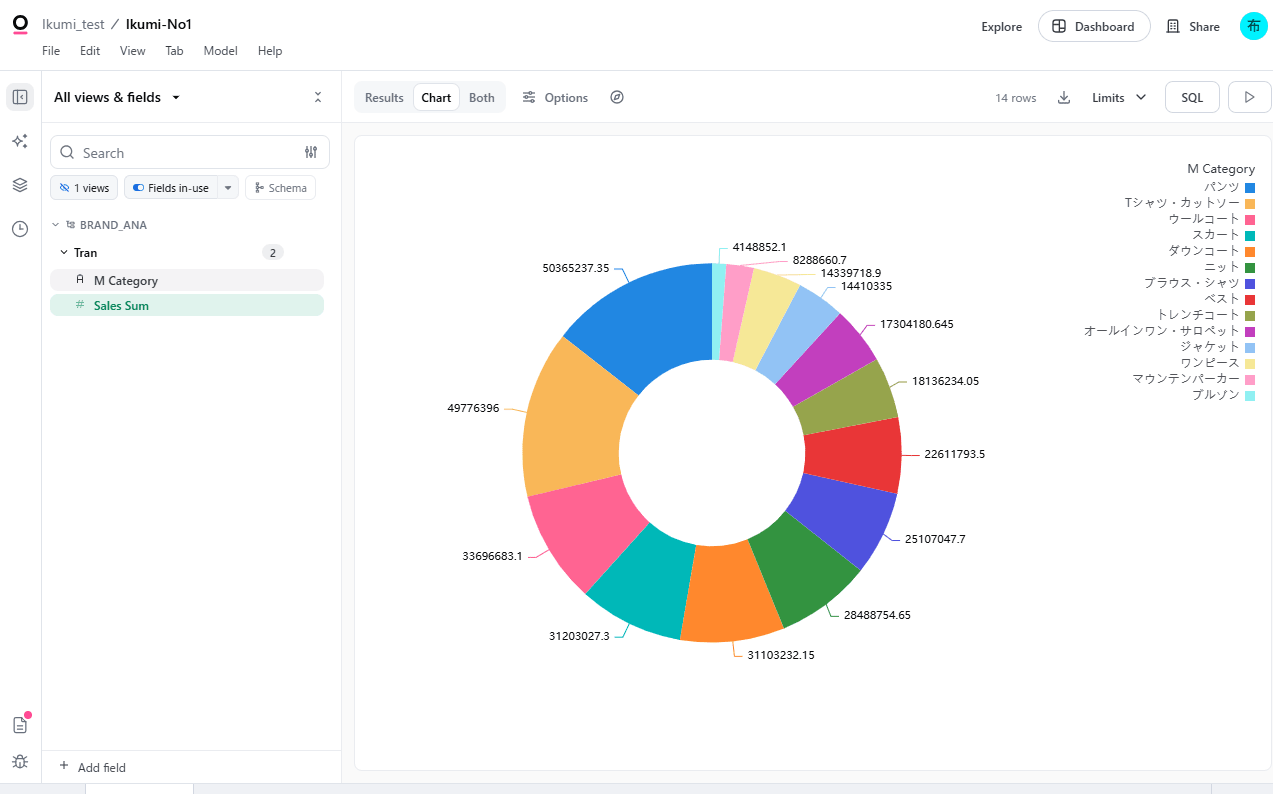Screen dimensions: 1273x794
Task: Open the View menu
Action: (x=132, y=51)
